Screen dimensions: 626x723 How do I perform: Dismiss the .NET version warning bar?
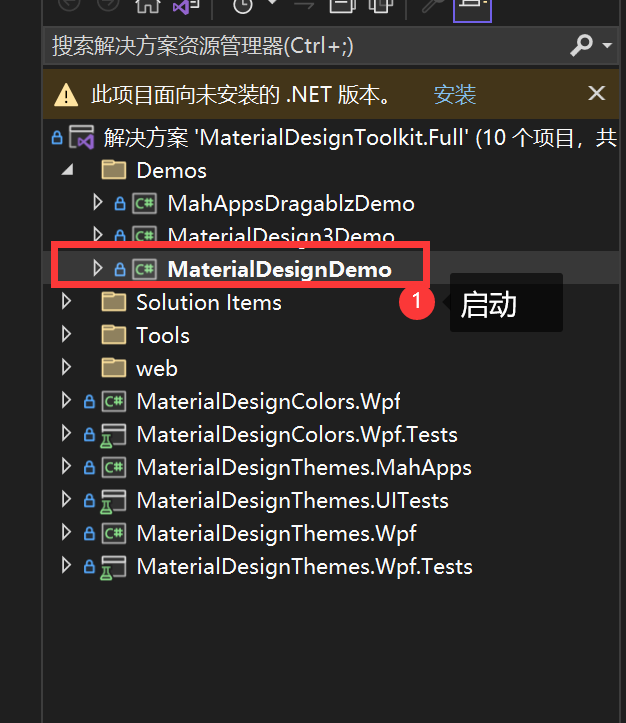coord(596,94)
